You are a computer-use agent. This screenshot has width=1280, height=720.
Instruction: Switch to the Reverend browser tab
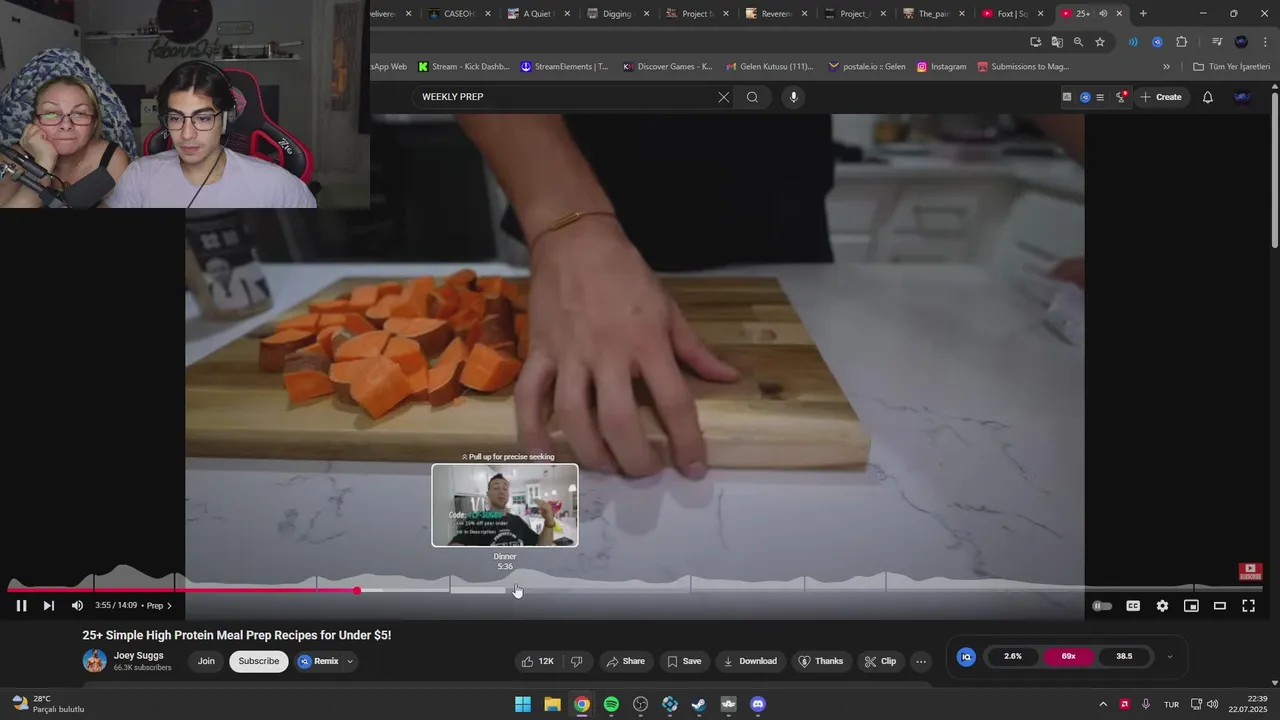776,14
